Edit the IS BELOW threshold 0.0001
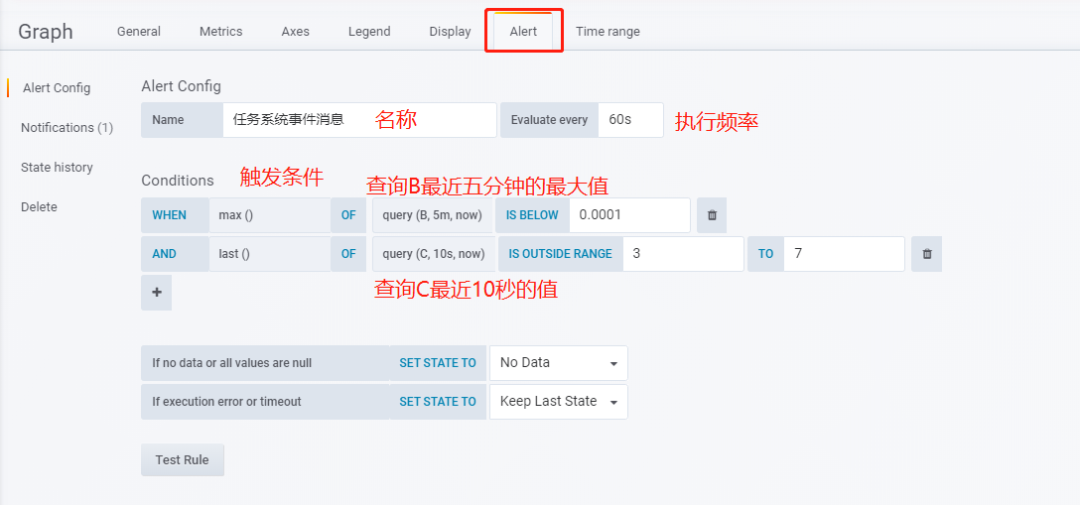This screenshot has width=1080, height=505. [630, 215]
